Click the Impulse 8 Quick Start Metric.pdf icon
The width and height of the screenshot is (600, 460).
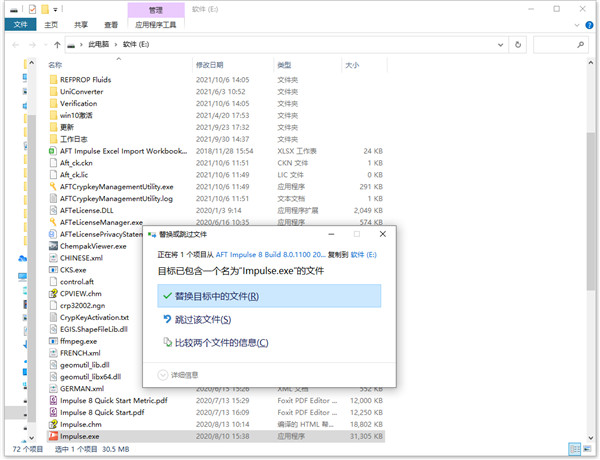52,400
